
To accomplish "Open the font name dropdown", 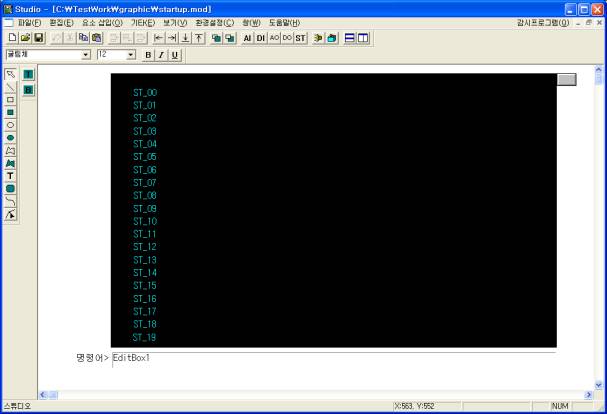I will click(85, 55).
